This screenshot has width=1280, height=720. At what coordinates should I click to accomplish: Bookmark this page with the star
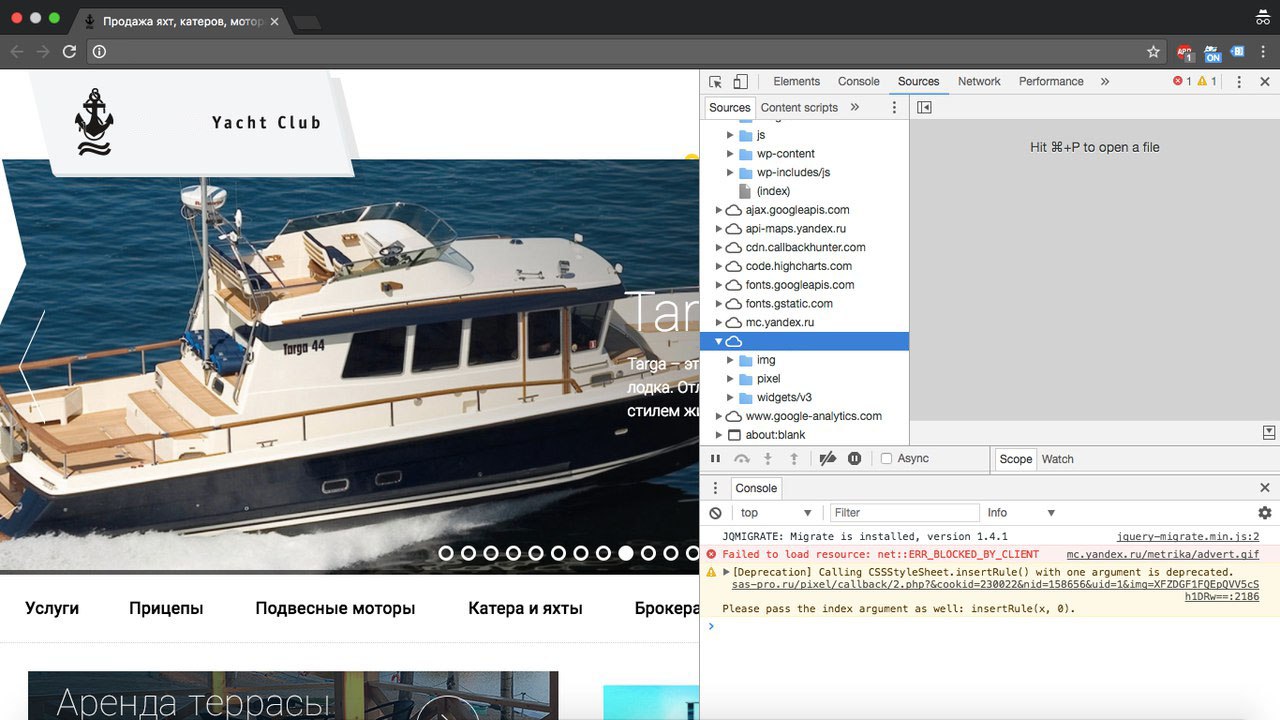click(1153, 52)
